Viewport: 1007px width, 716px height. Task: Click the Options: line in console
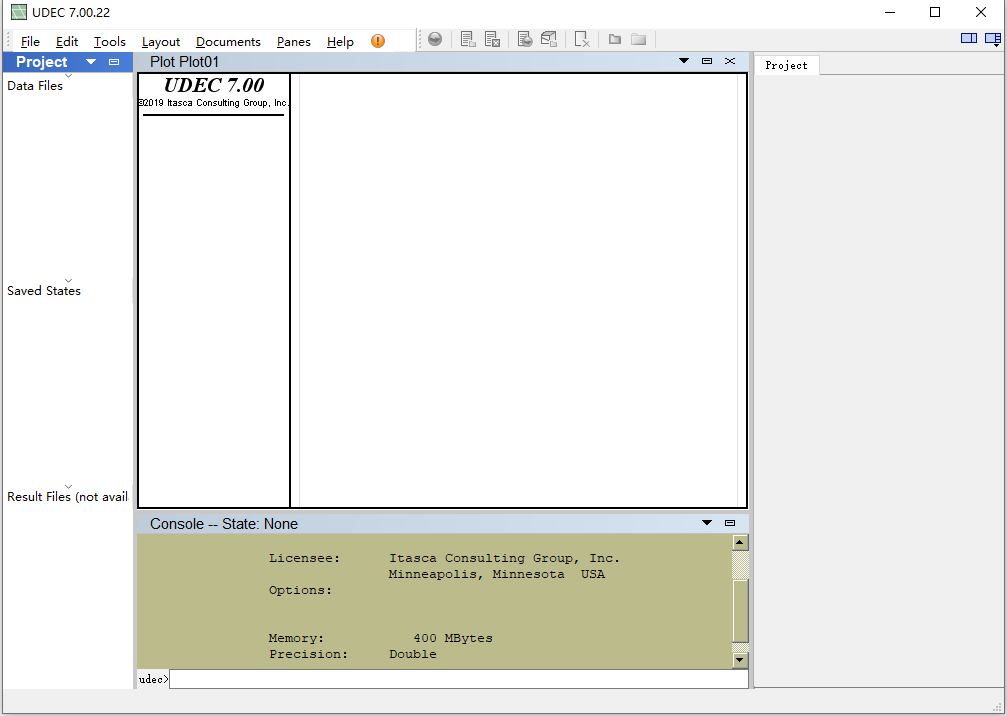pyautogui.click(x=301, y=590)
